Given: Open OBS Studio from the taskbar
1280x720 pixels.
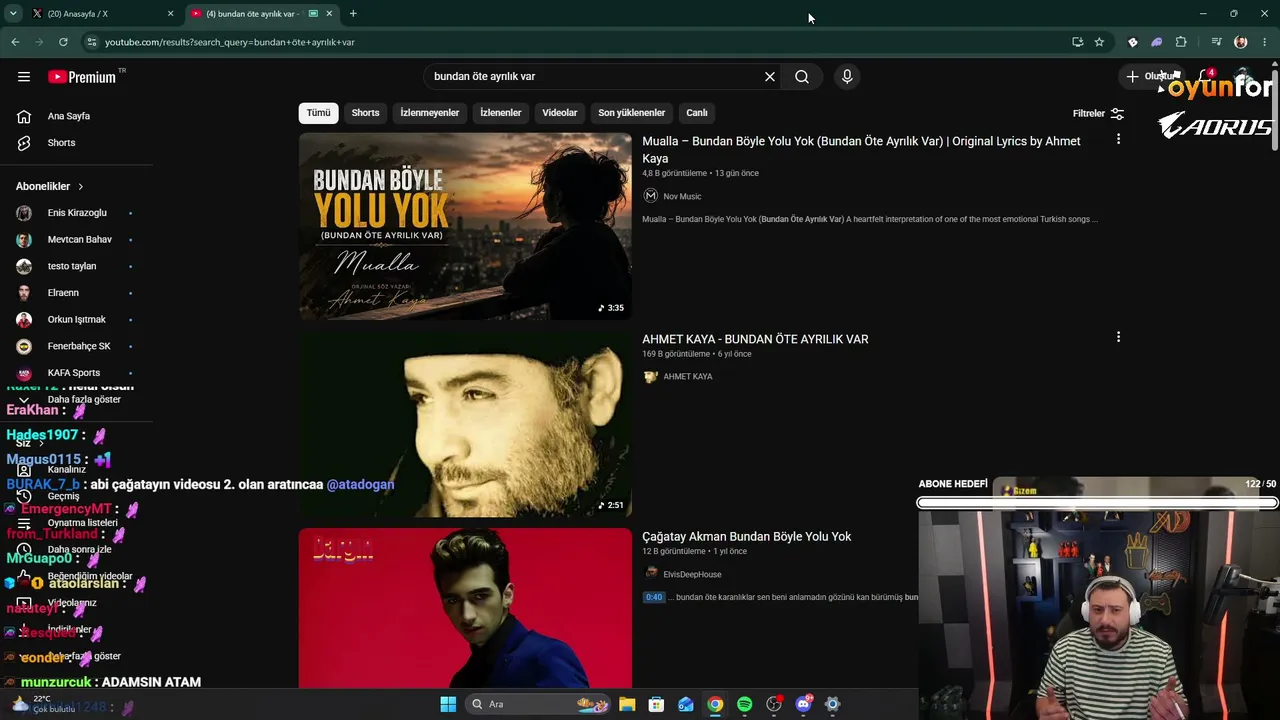Looking at the screenshot, I should (774, 704).
